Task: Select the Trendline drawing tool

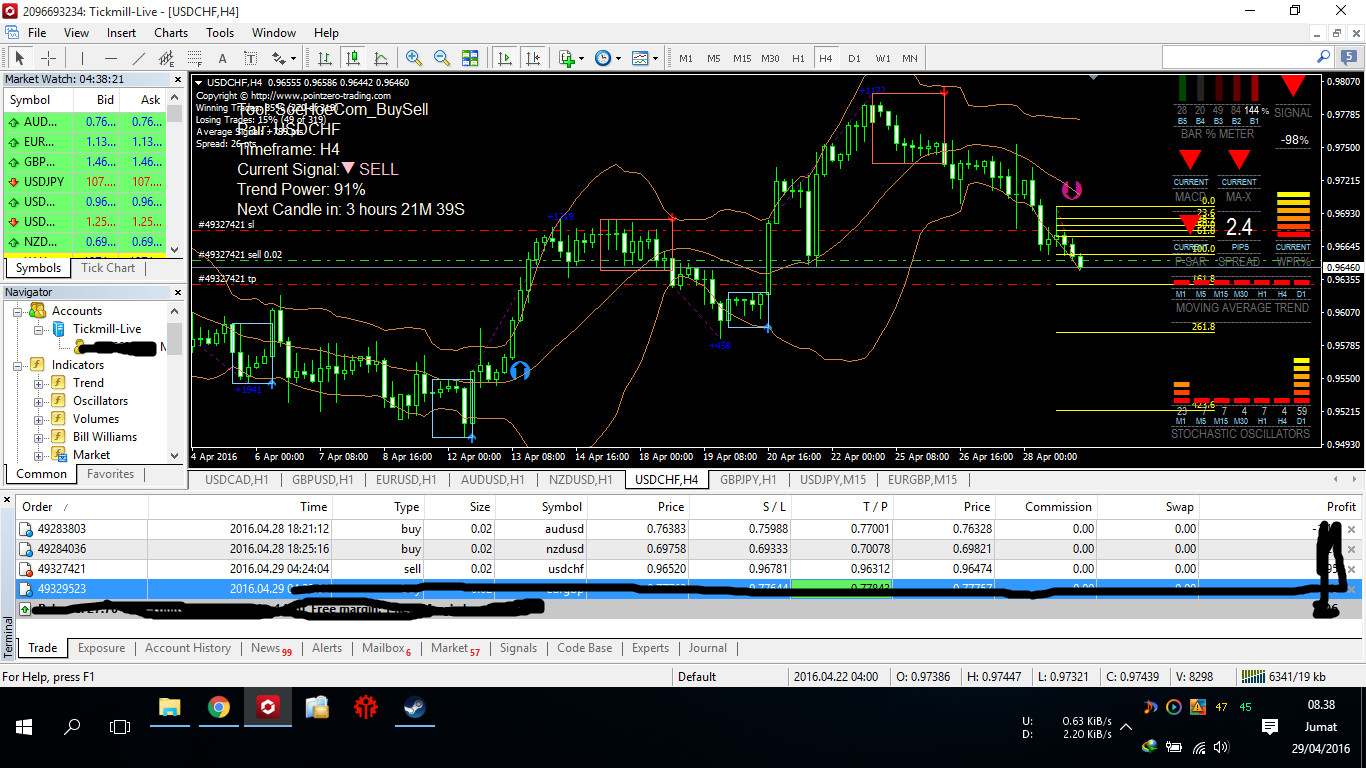Action: 139,58
